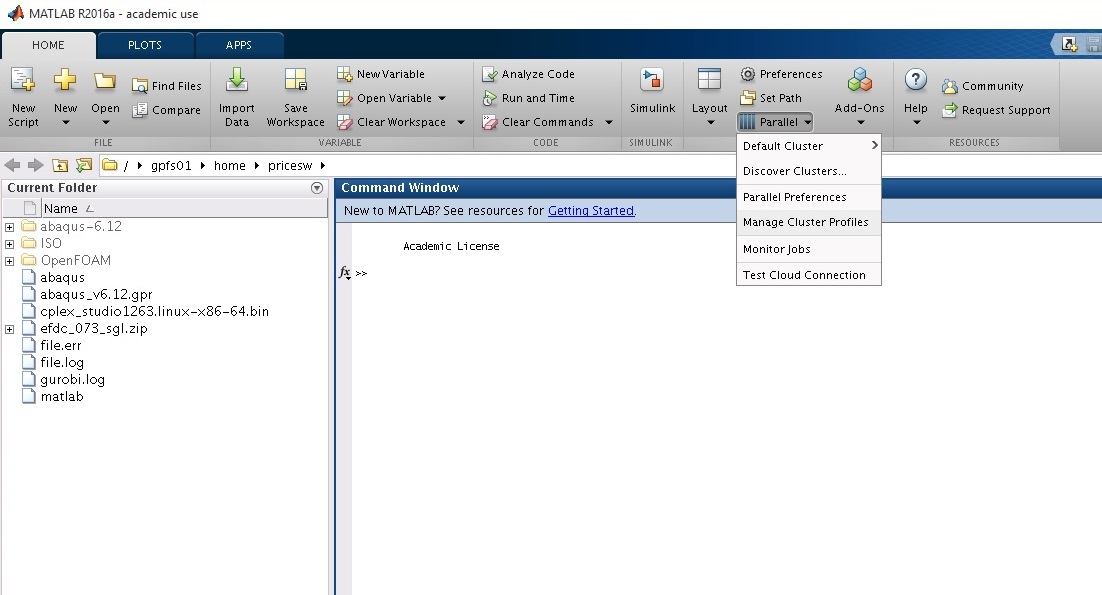Open the Clear Workspace dropdown arrow
This screenshot has height=595, width=1102.
(461, 122)
